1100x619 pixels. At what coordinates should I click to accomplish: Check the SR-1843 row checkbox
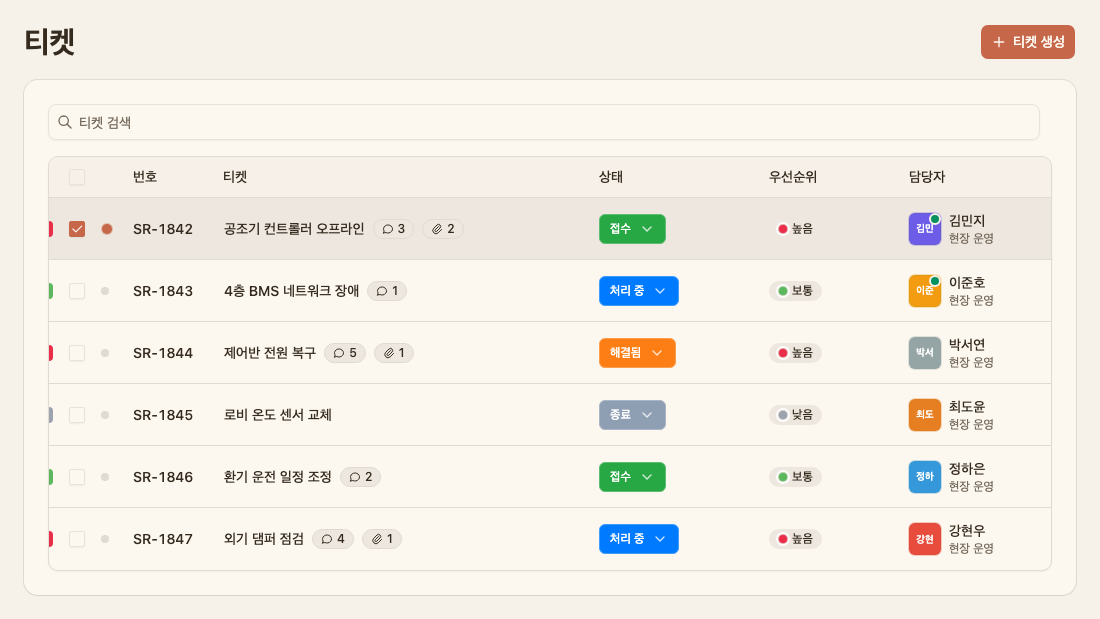77,291
